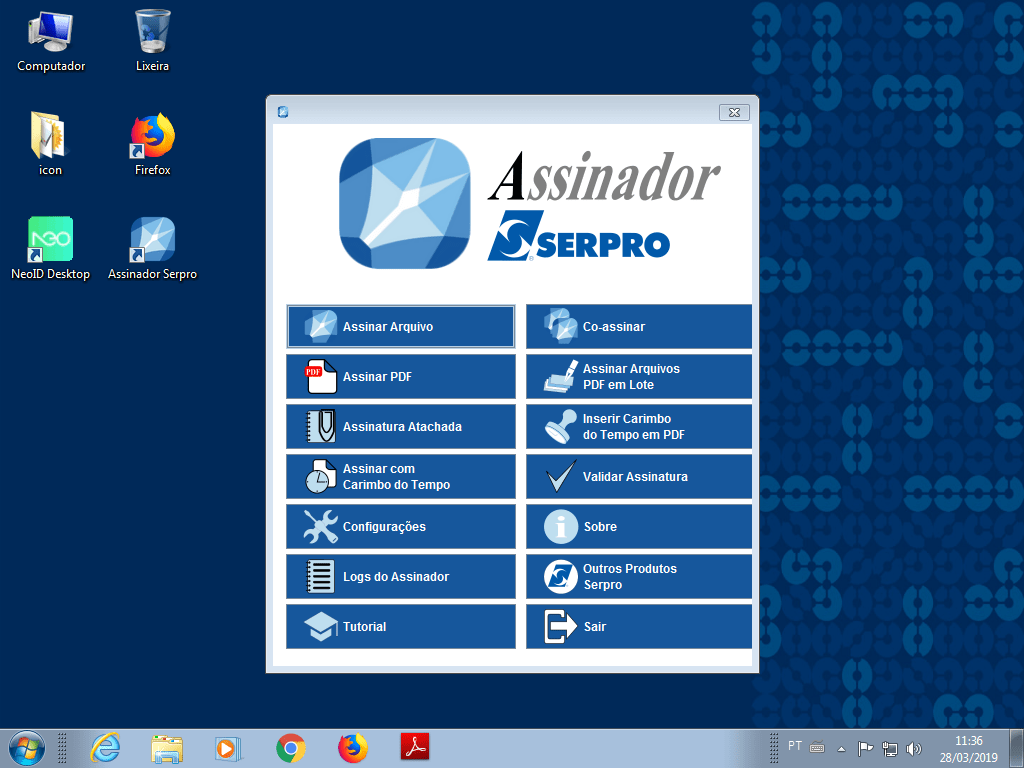The width and height of the screenshot is (1024, 768).
Task: Select the Computador desktop icon
Action: (51, 40)
